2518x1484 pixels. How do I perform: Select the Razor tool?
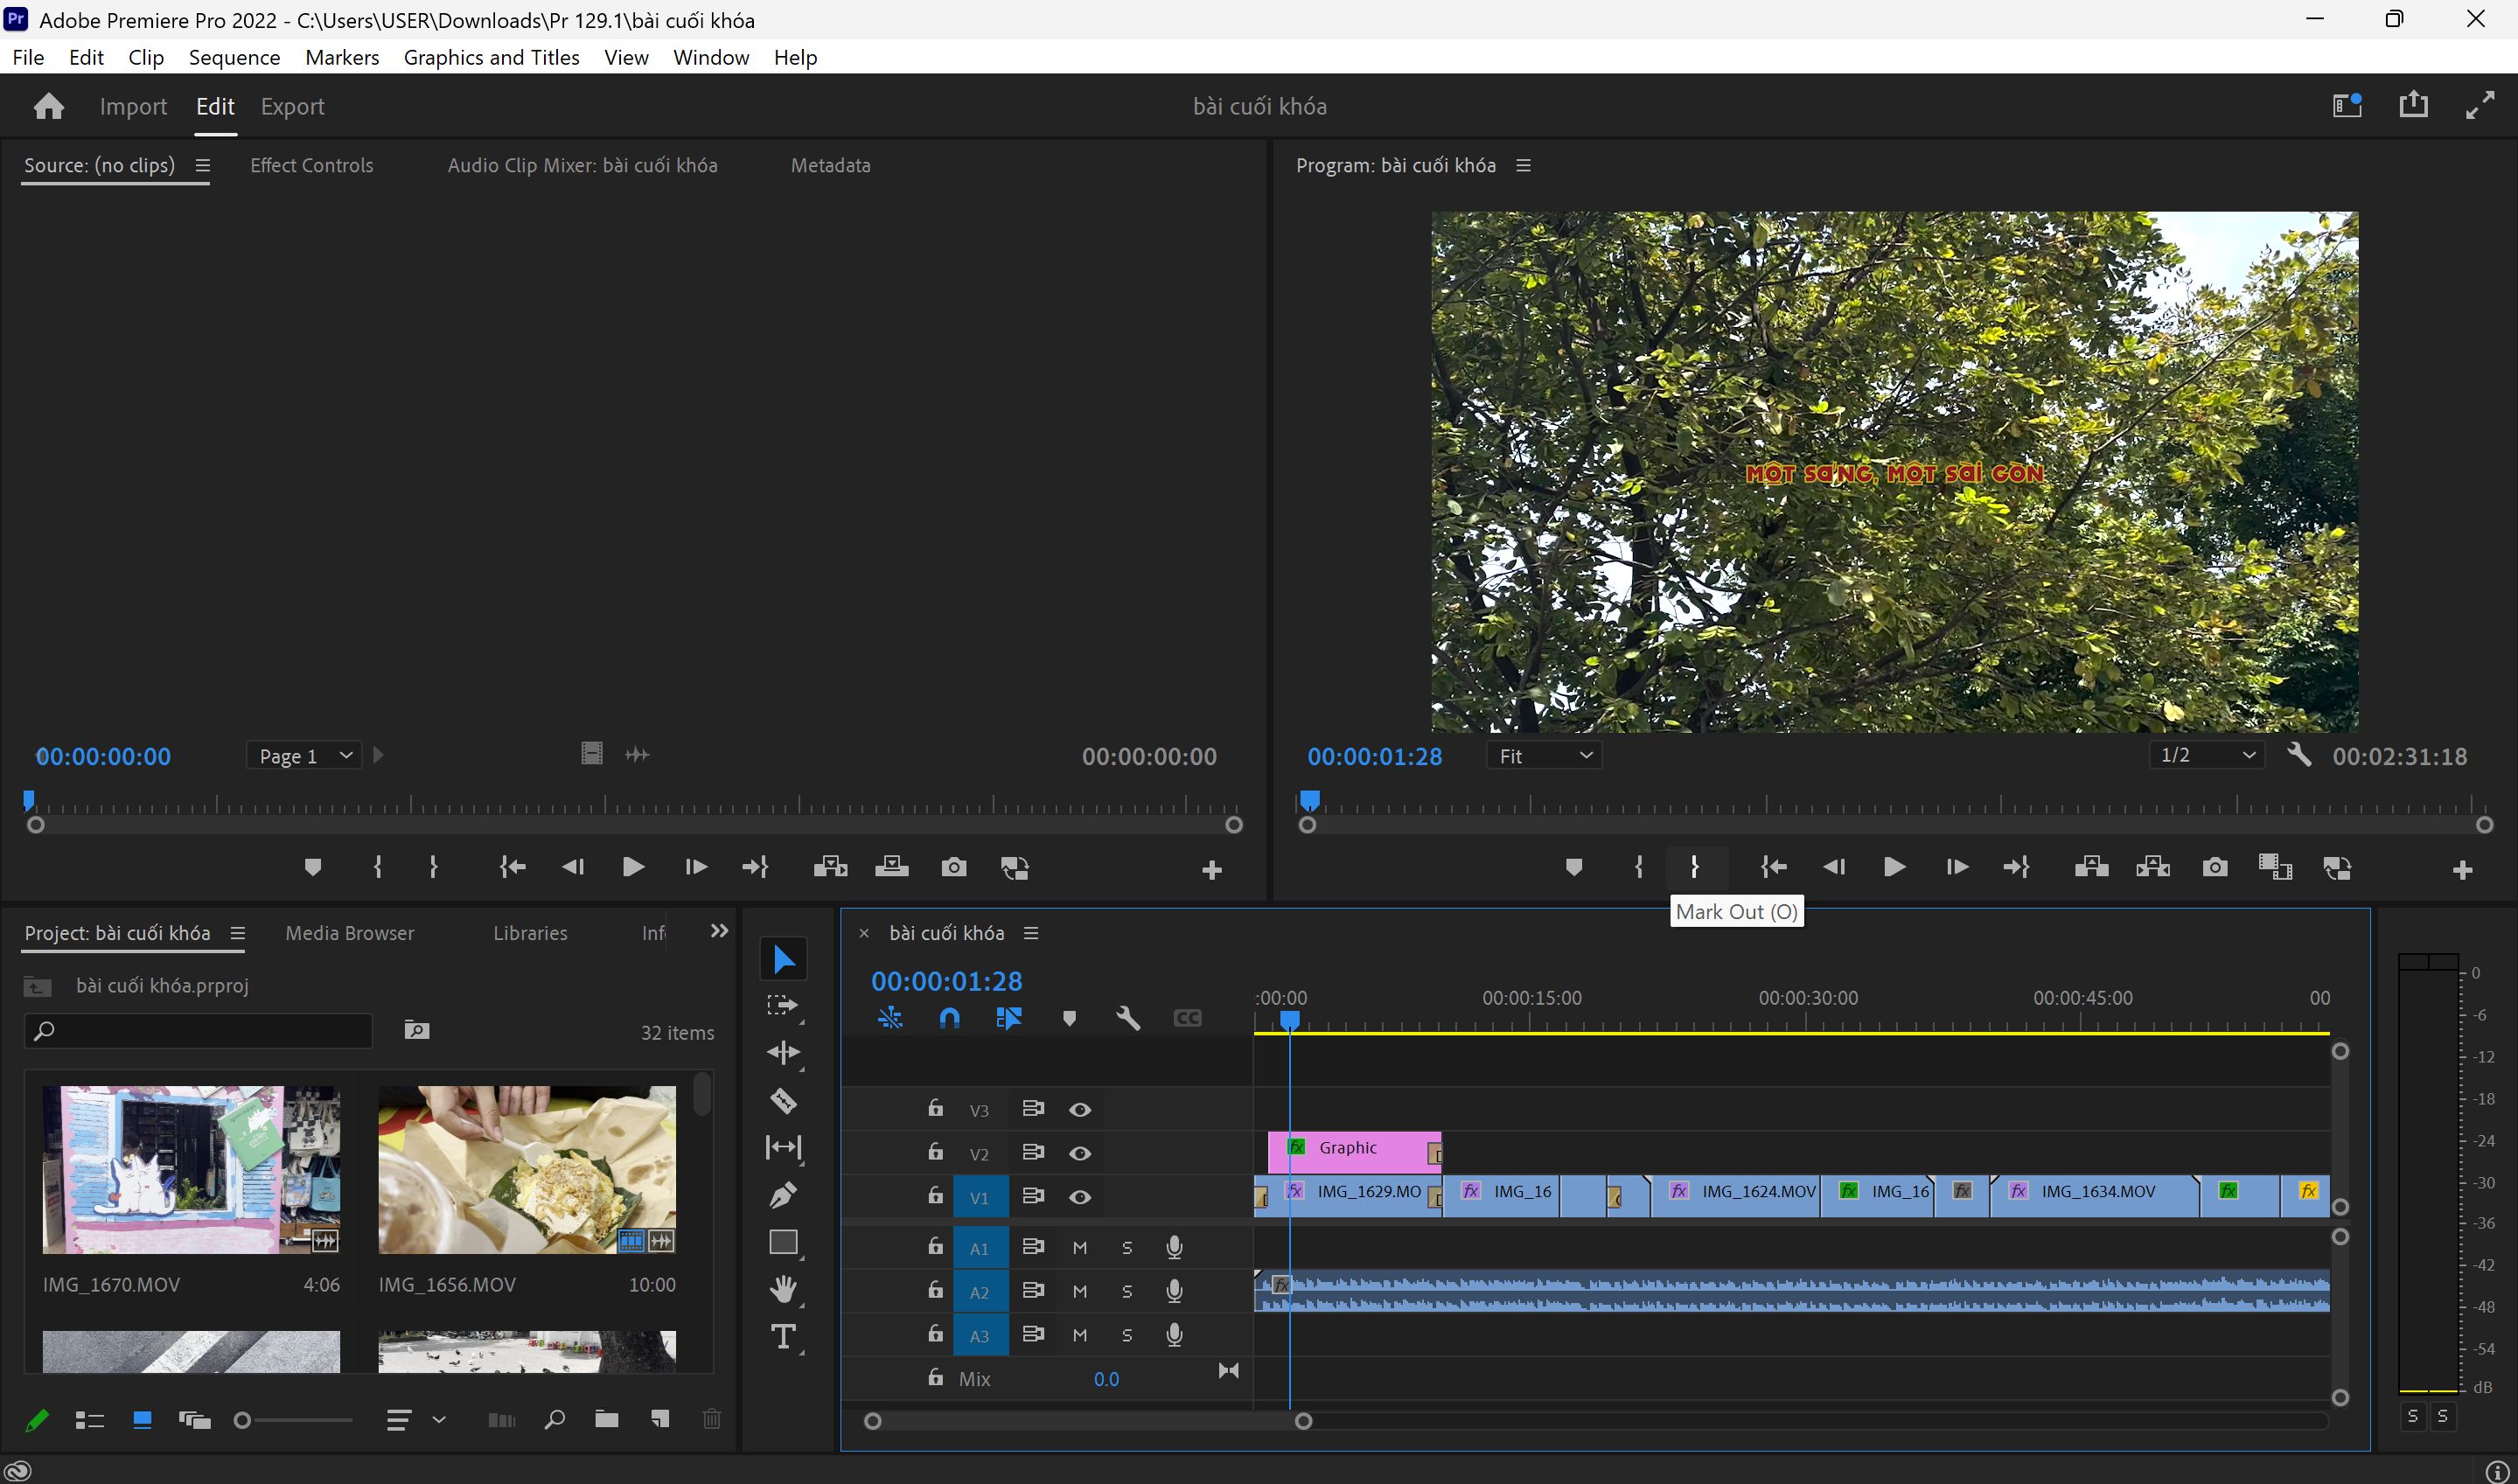[783, 1100]
